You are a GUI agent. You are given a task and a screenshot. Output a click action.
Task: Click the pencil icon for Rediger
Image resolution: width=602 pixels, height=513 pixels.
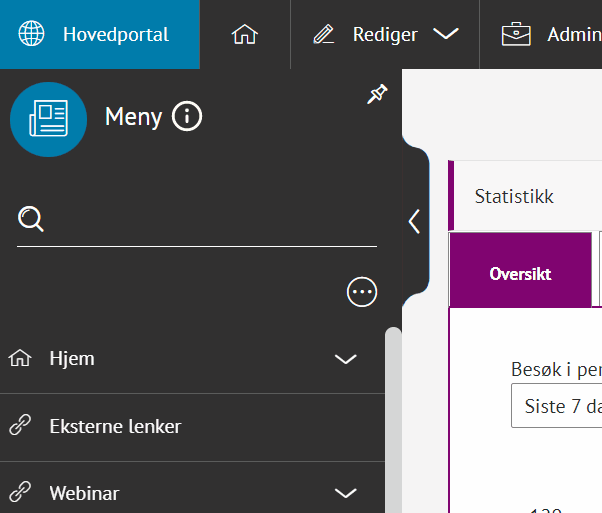[324, 34]
